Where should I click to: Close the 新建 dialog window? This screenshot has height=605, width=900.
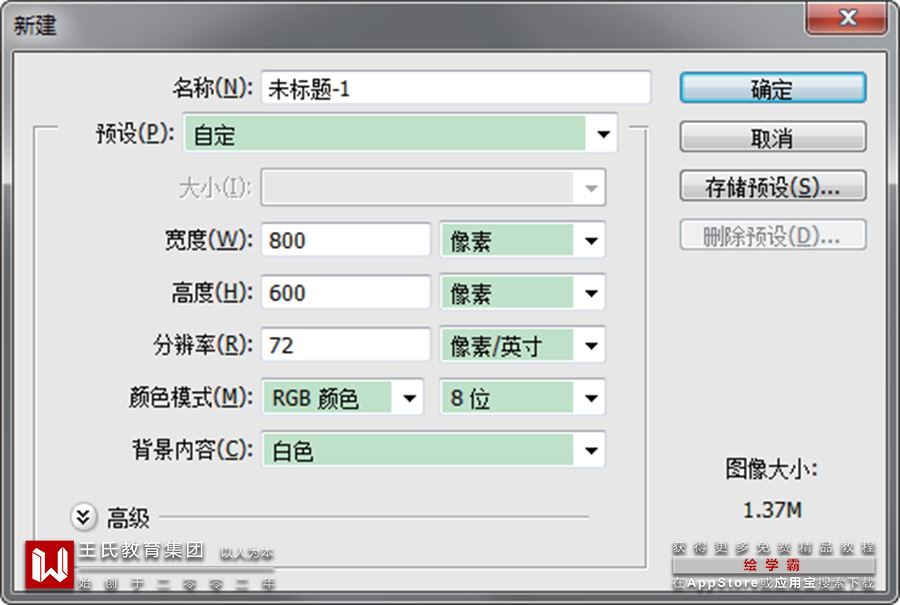[x=847, y=18]
